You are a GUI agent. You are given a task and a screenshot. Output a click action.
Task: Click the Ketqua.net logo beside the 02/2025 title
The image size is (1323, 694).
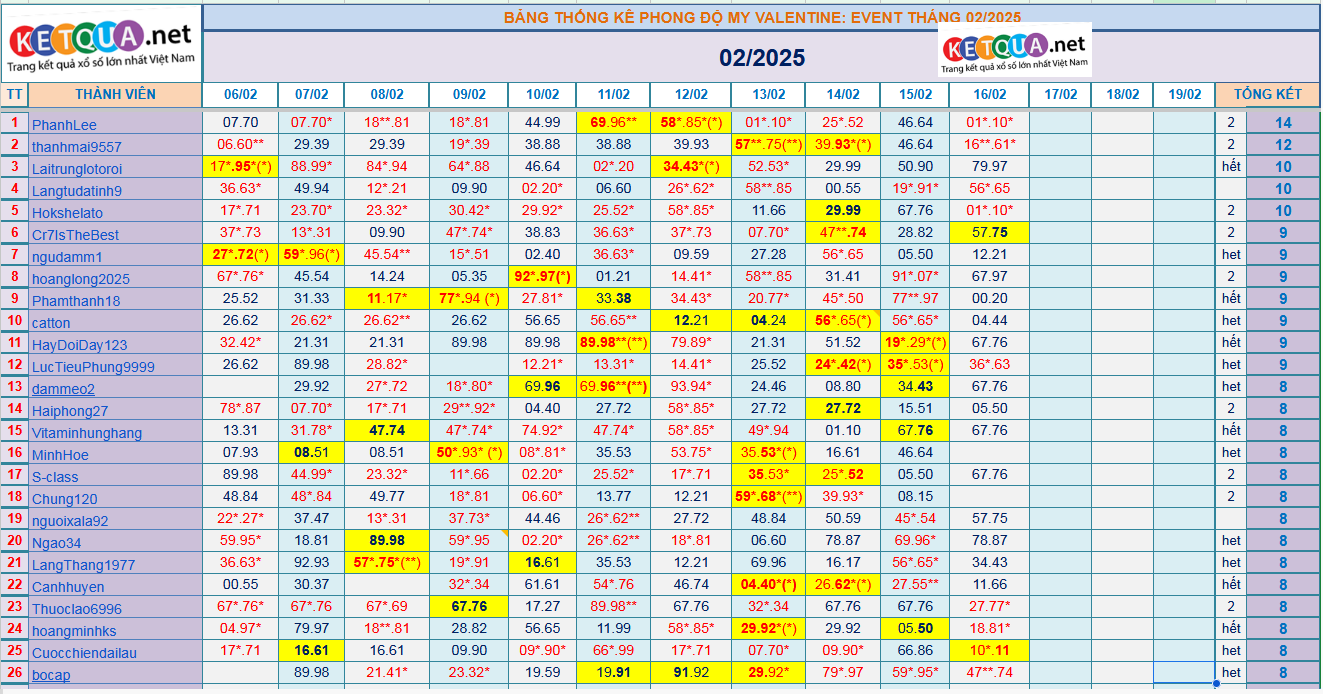[1015, 52]
